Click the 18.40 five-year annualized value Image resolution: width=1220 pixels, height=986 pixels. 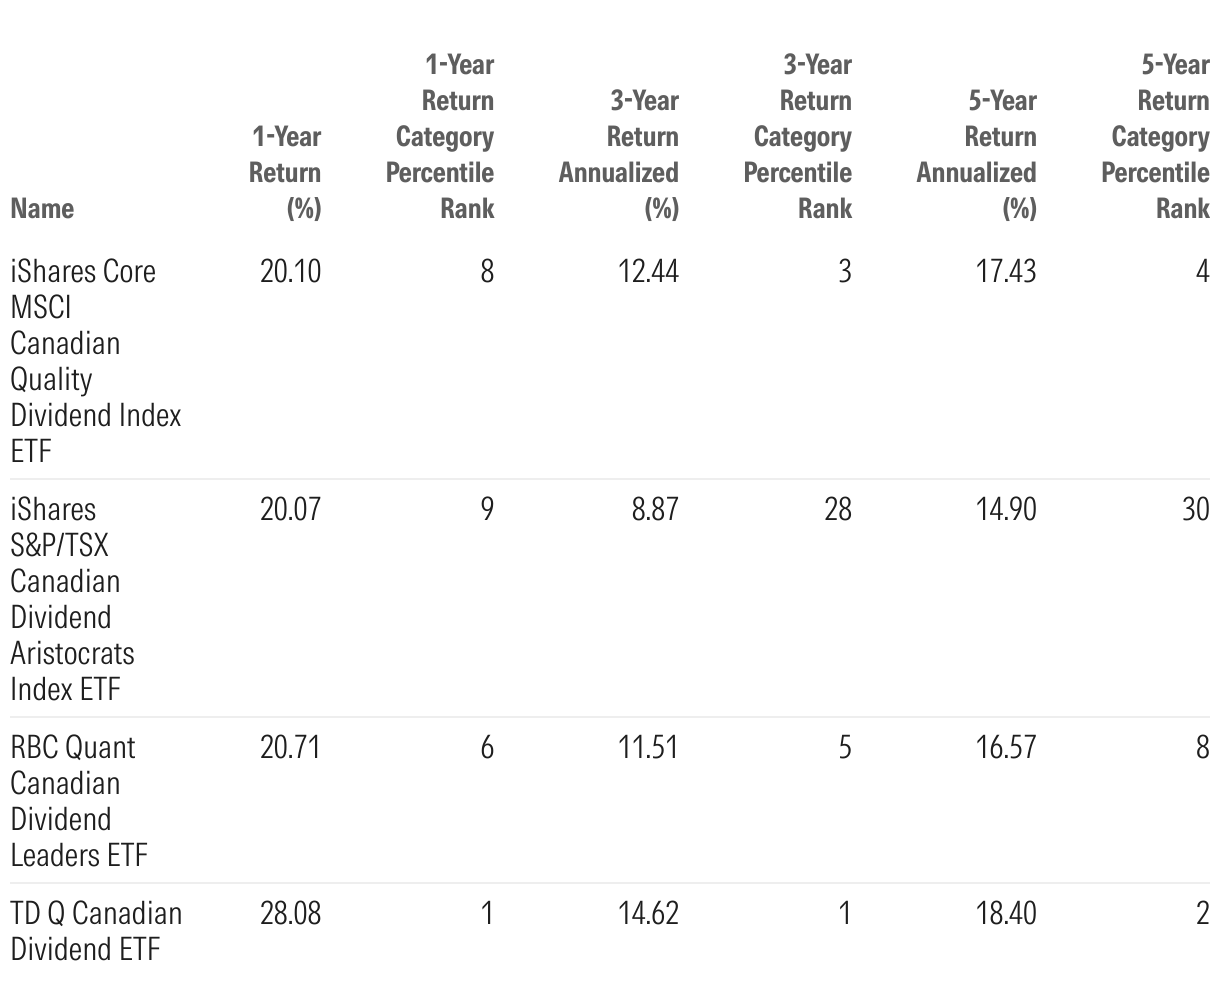pyautogui.click(x=1005, y=913)
